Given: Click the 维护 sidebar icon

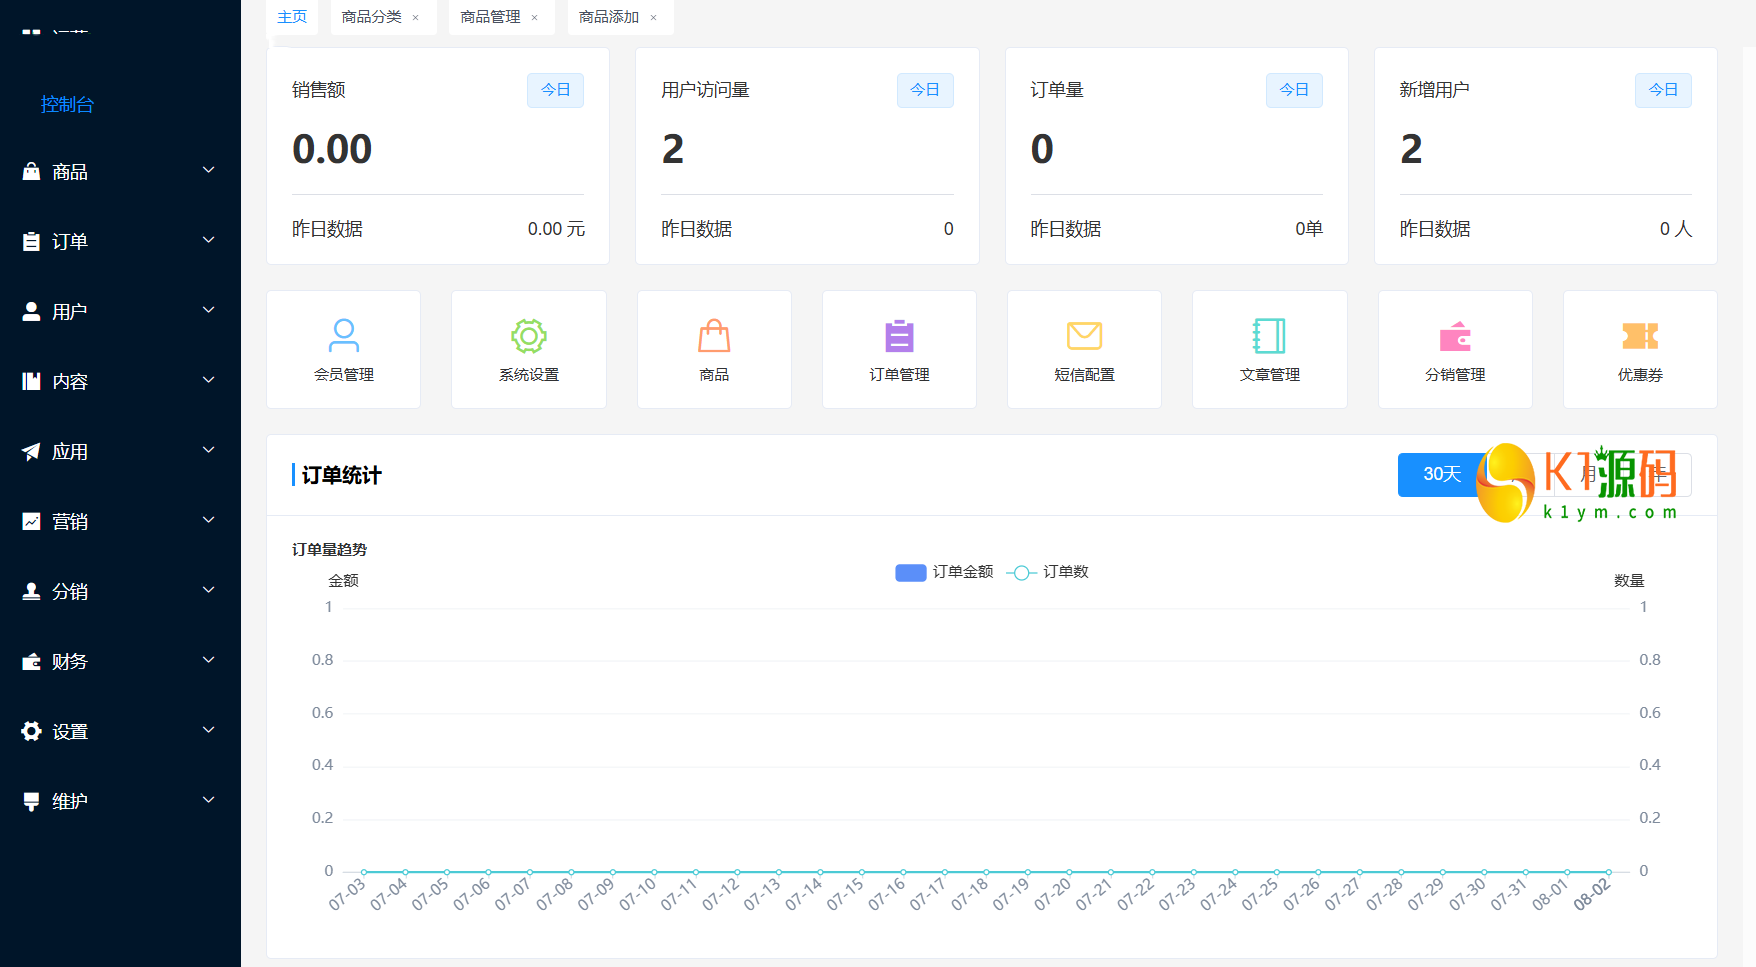Looking at the screenshot, I should pos(31,801).
